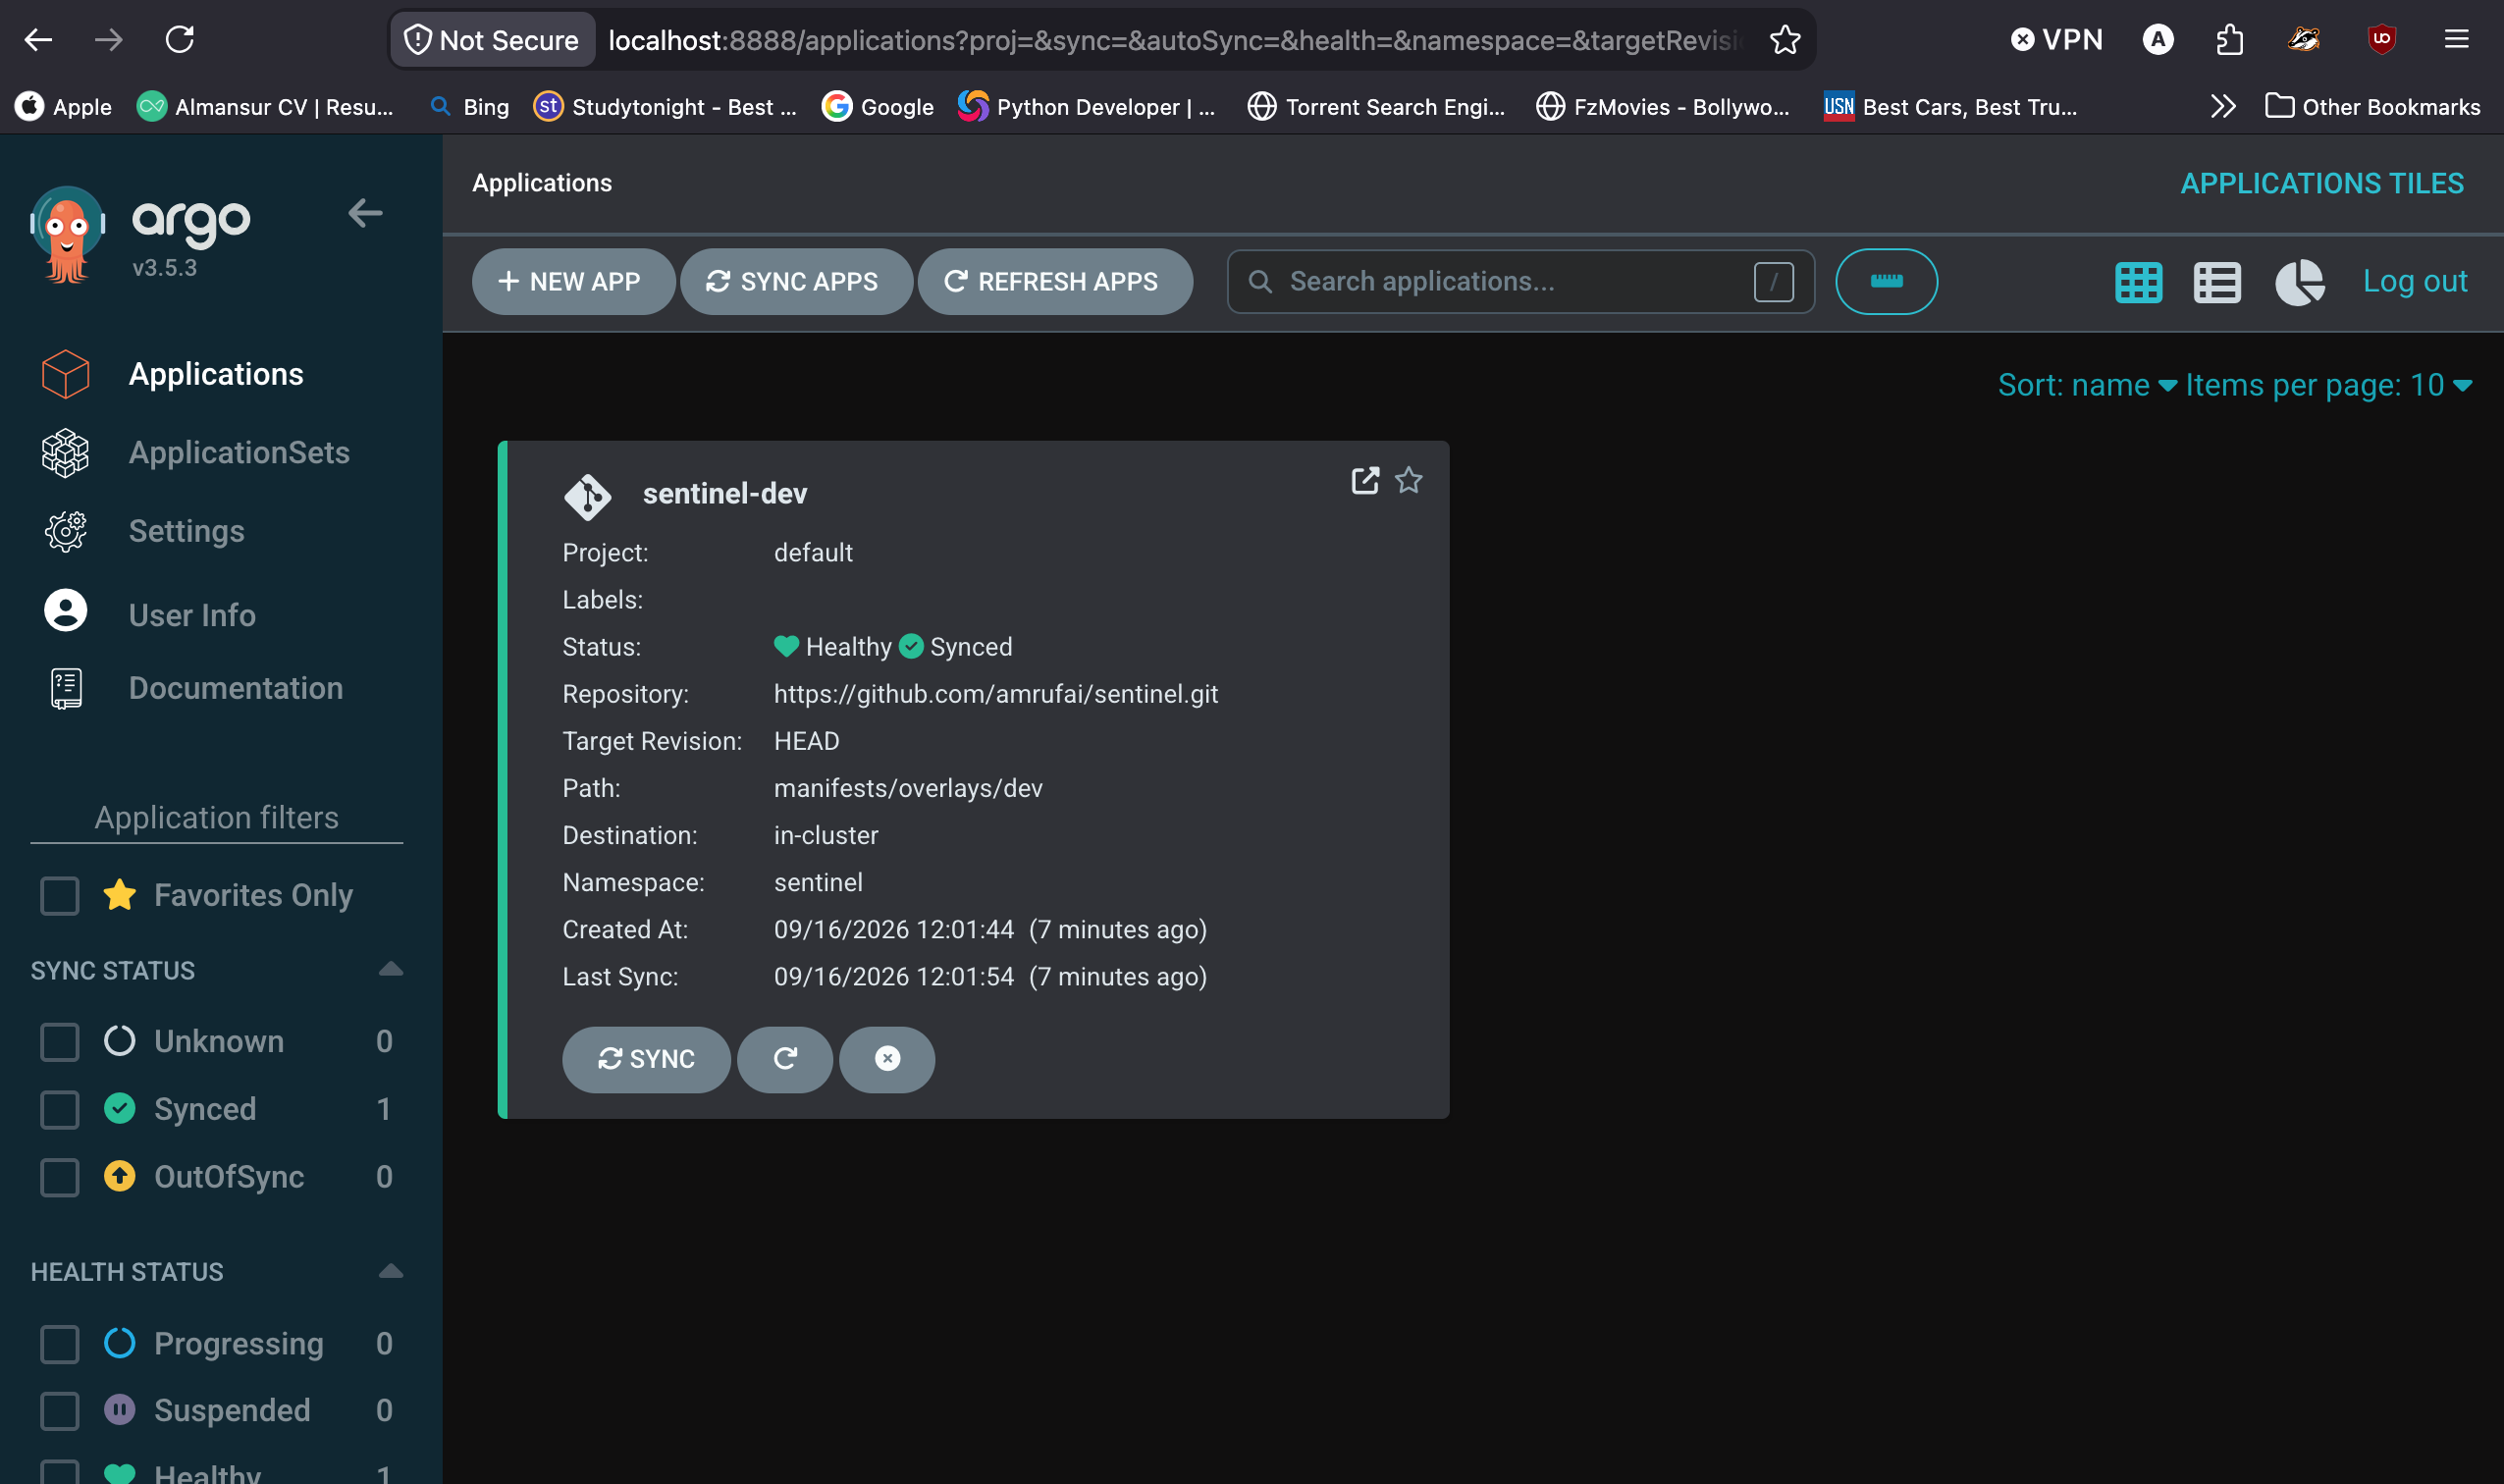Open the FzMovies bookmark
Viewport: 2504px width, 1484px height.
(x=1662, y=107)
